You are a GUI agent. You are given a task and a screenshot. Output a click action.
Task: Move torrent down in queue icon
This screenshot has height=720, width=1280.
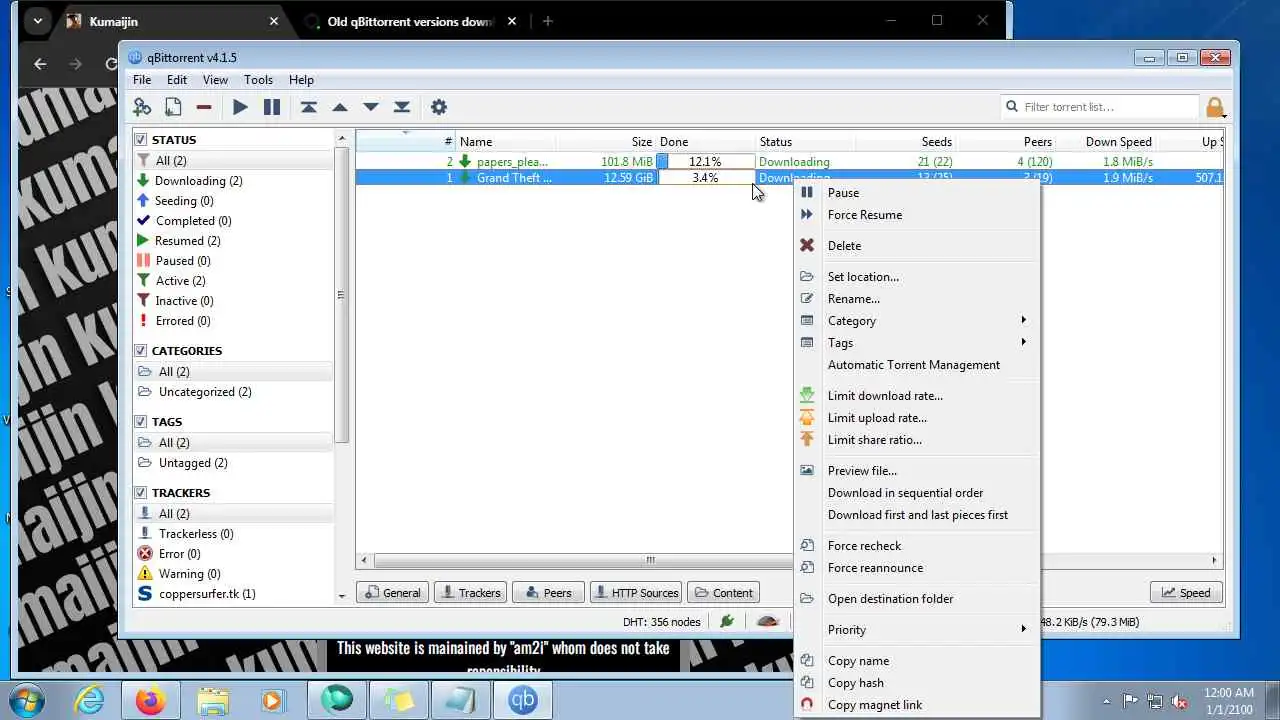[371, 107]
